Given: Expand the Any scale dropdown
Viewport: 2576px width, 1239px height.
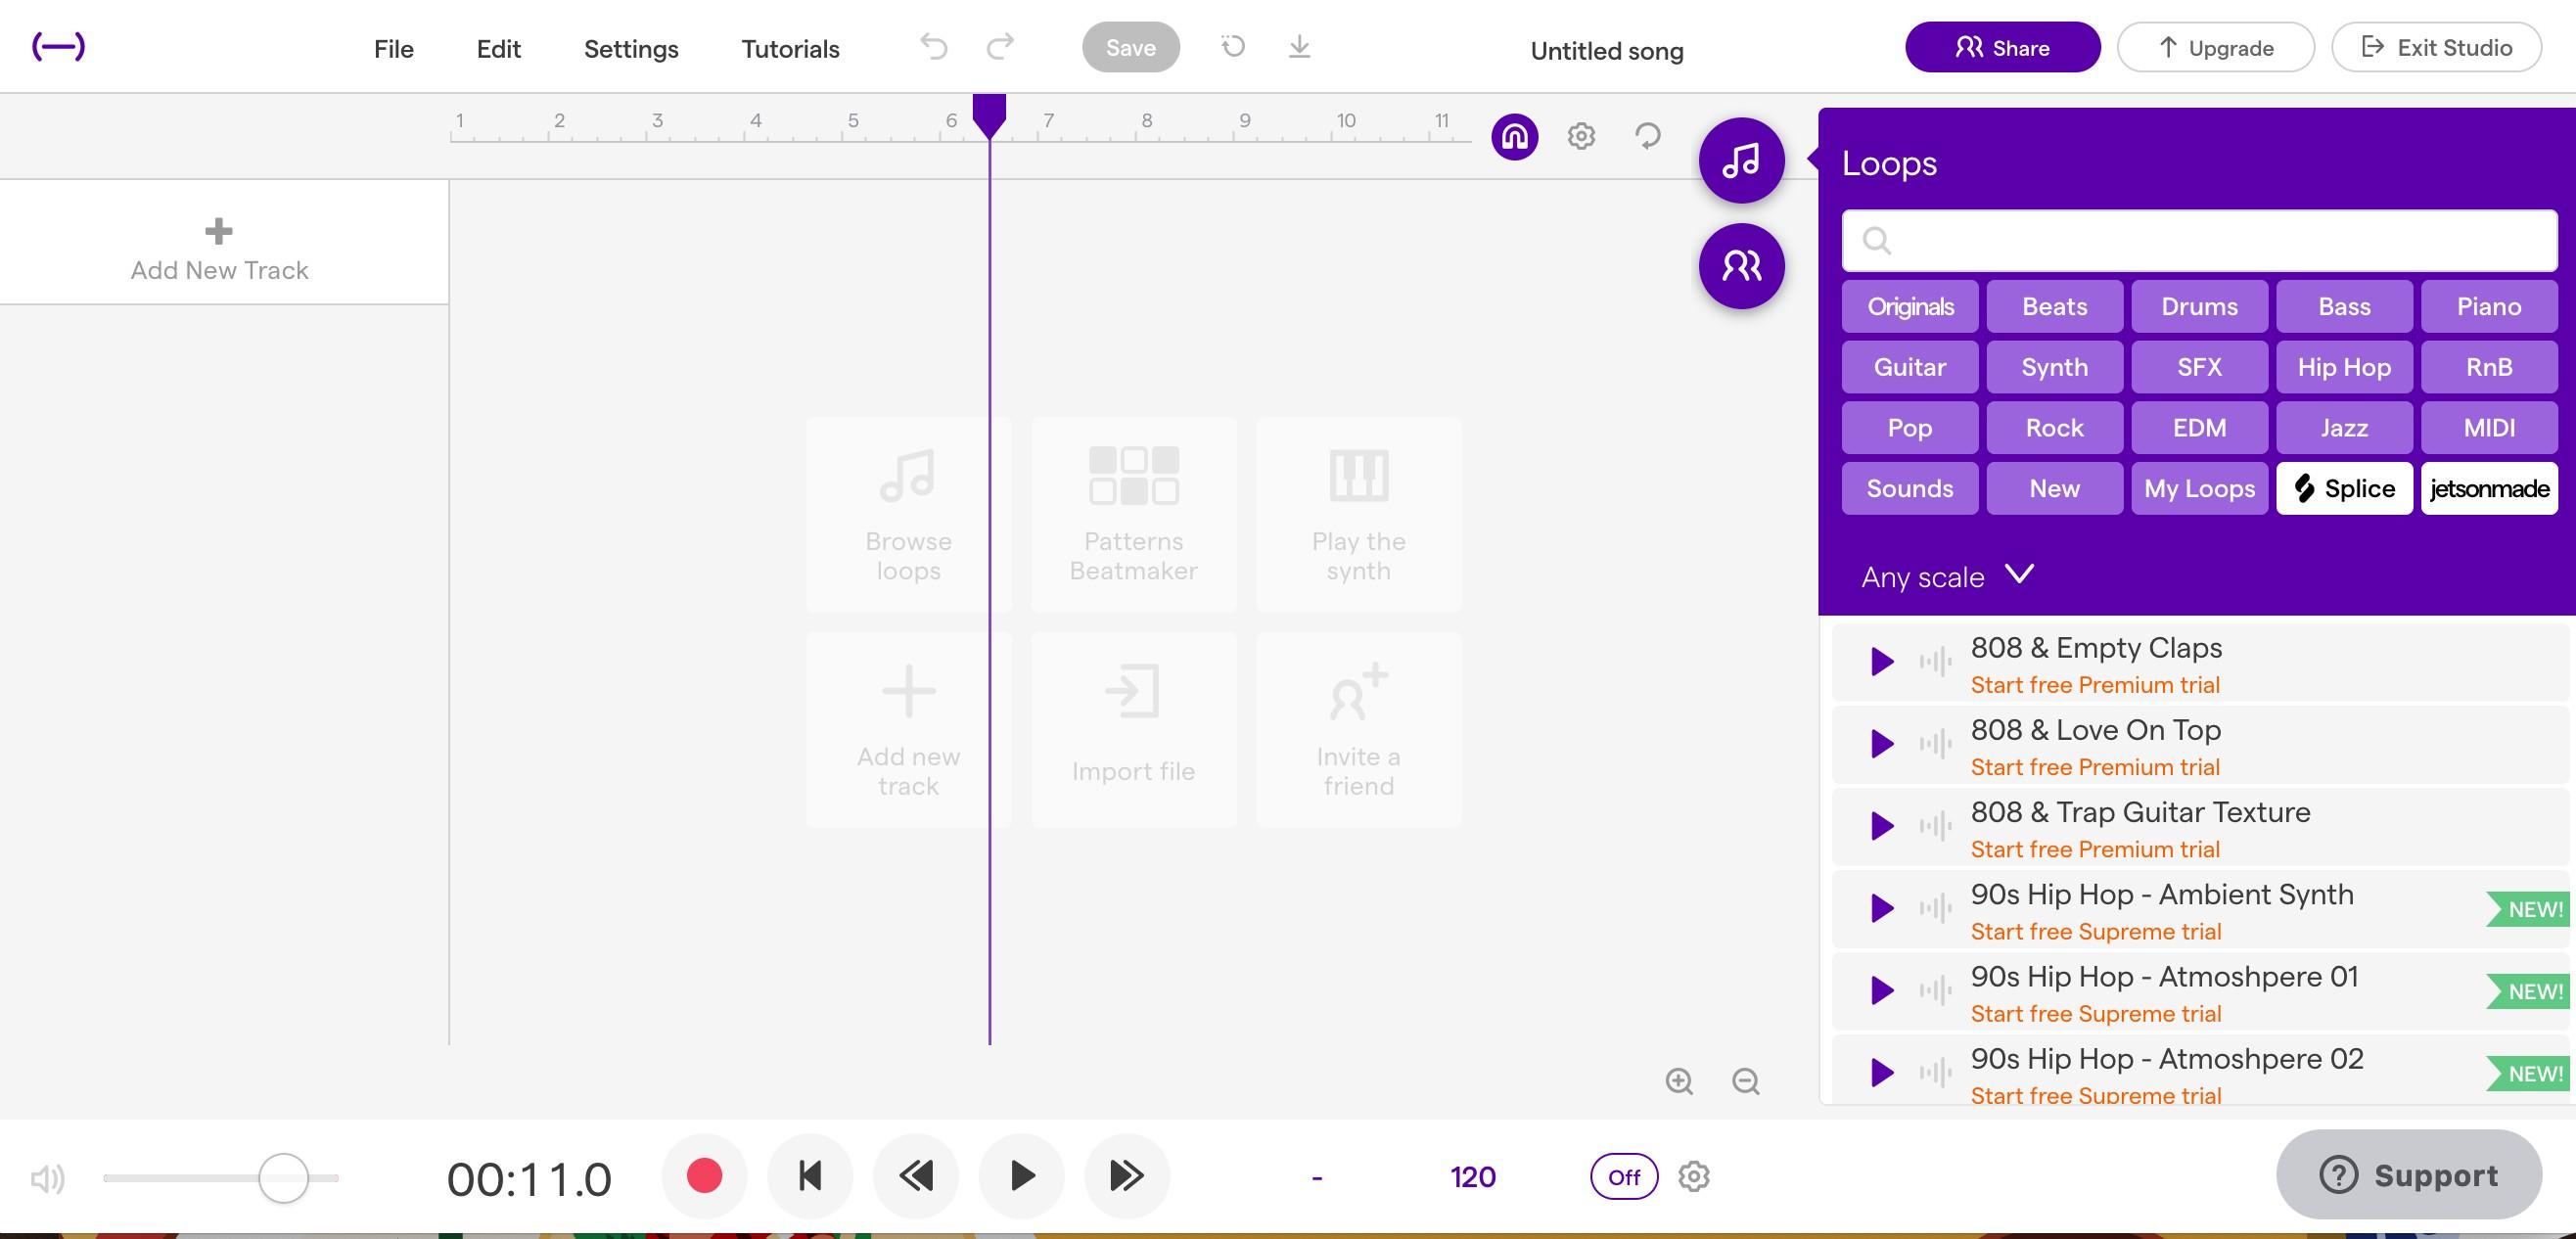Looking at the screenshot, I should coord(1946,576).
